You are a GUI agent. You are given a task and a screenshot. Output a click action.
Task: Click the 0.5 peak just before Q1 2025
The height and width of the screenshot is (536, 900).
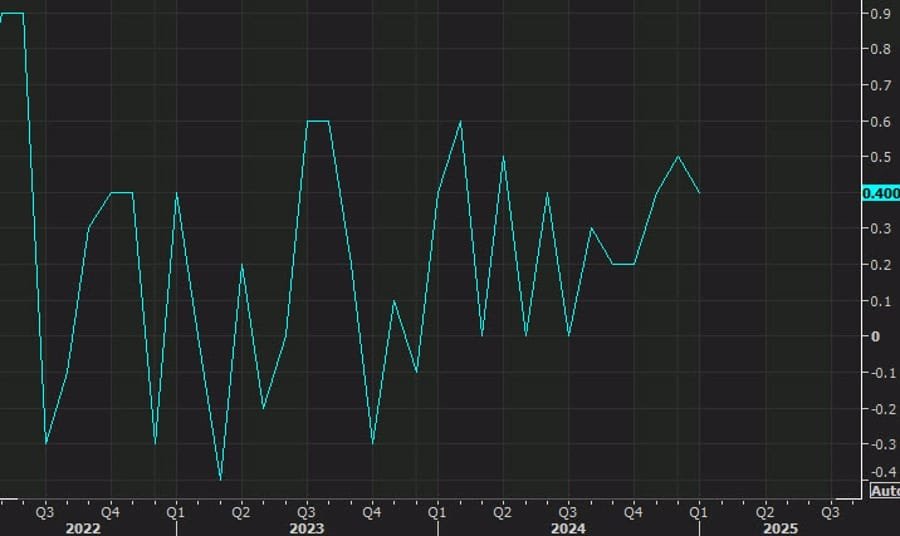coord(678,157)
